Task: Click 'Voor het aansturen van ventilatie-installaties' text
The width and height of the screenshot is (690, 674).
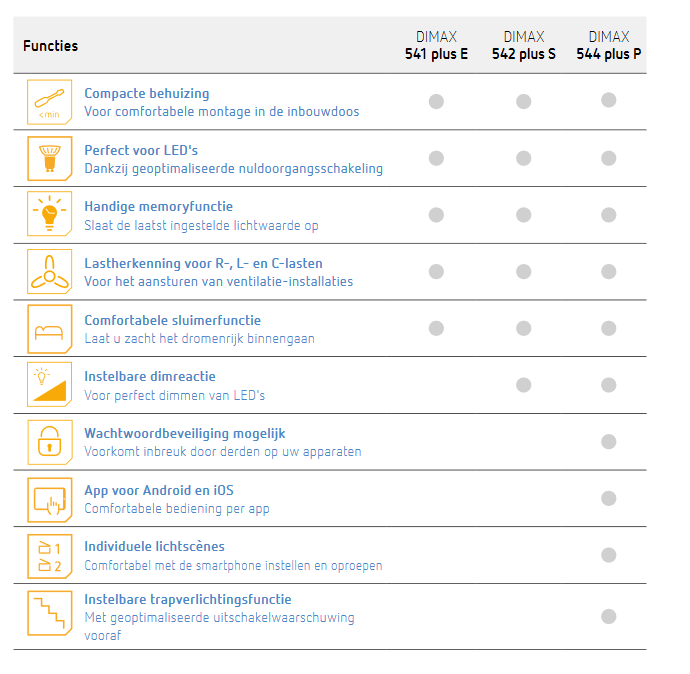Action: 219,282
